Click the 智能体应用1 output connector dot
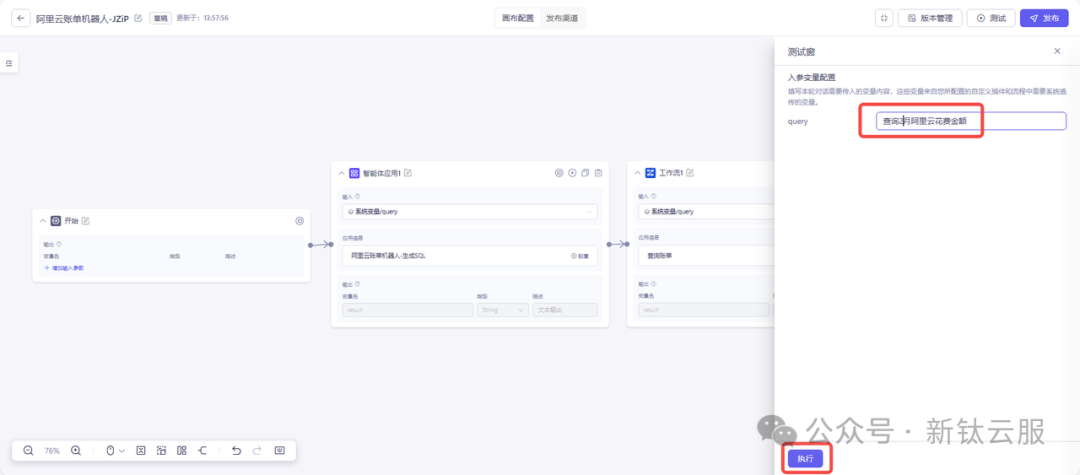Screen dimensions: 1080x475 (610, 244)
